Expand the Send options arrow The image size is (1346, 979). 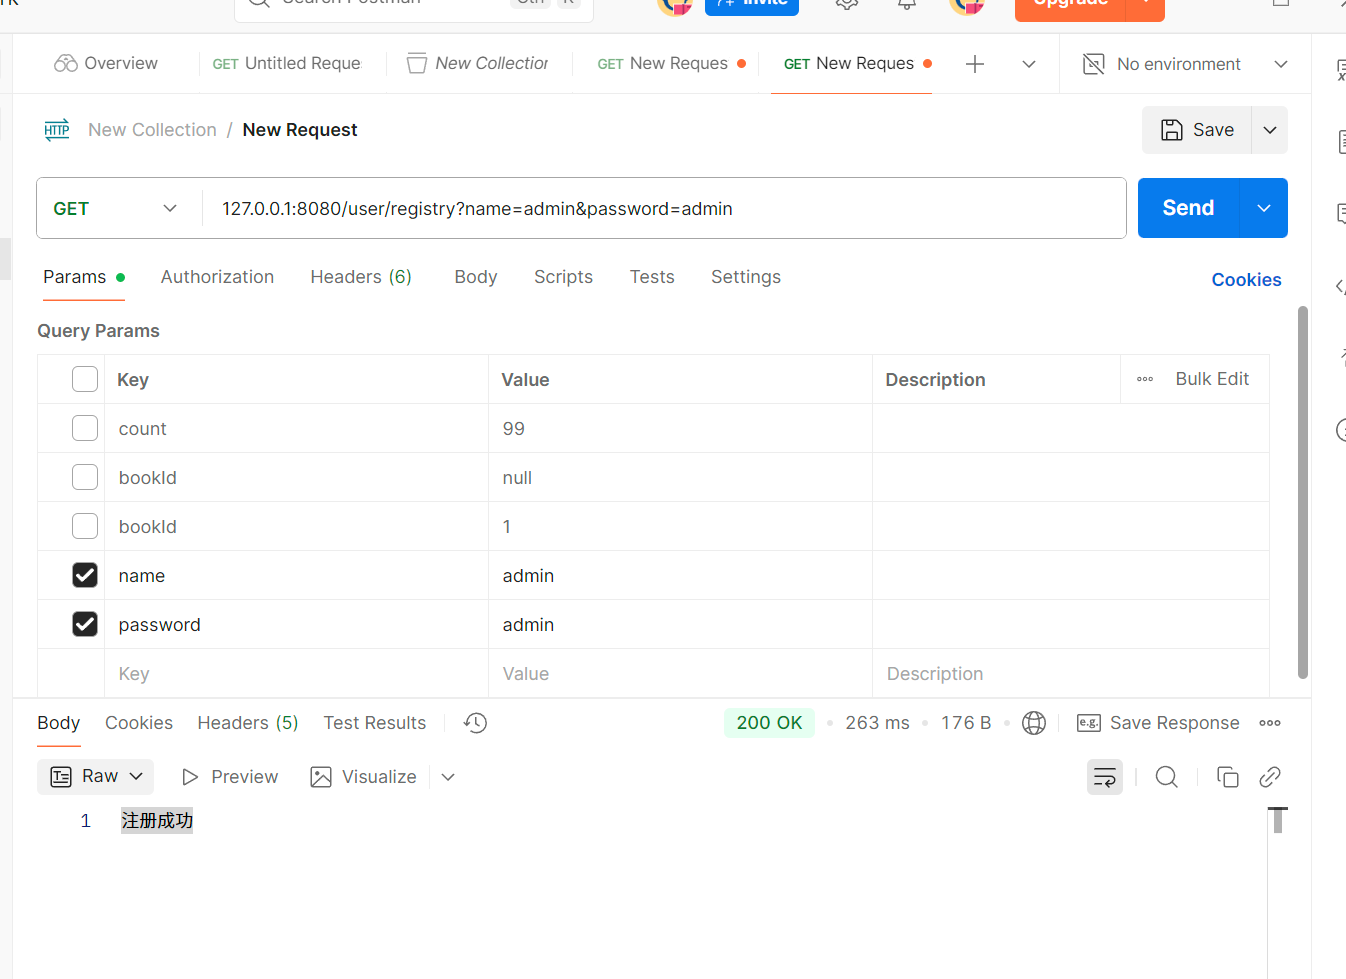coord(1264,208)
